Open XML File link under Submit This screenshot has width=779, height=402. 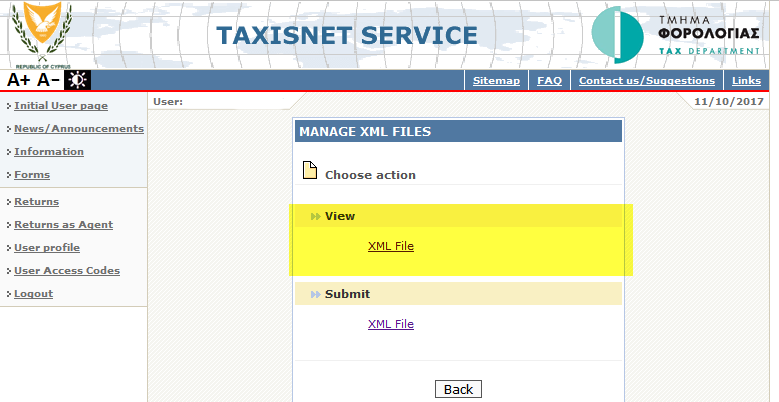tap(390, 324)
